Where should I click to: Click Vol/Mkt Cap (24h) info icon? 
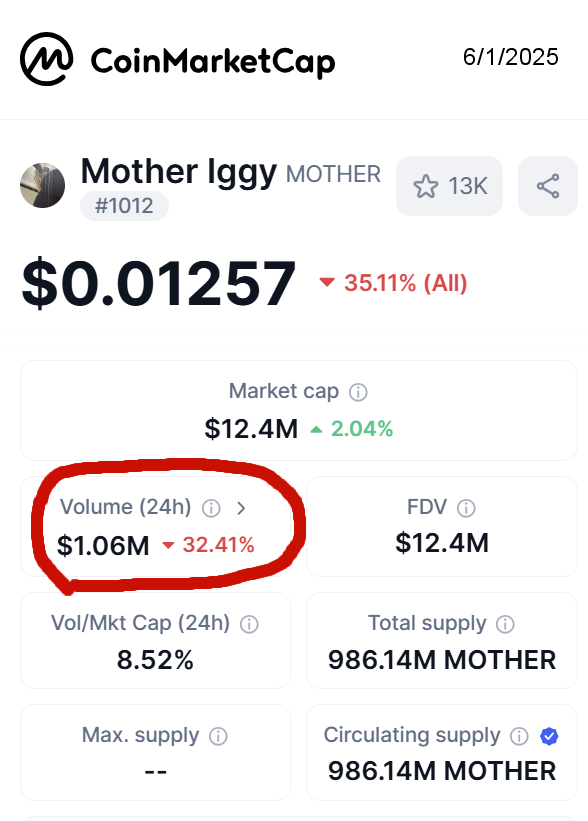(x=249, y=624)
